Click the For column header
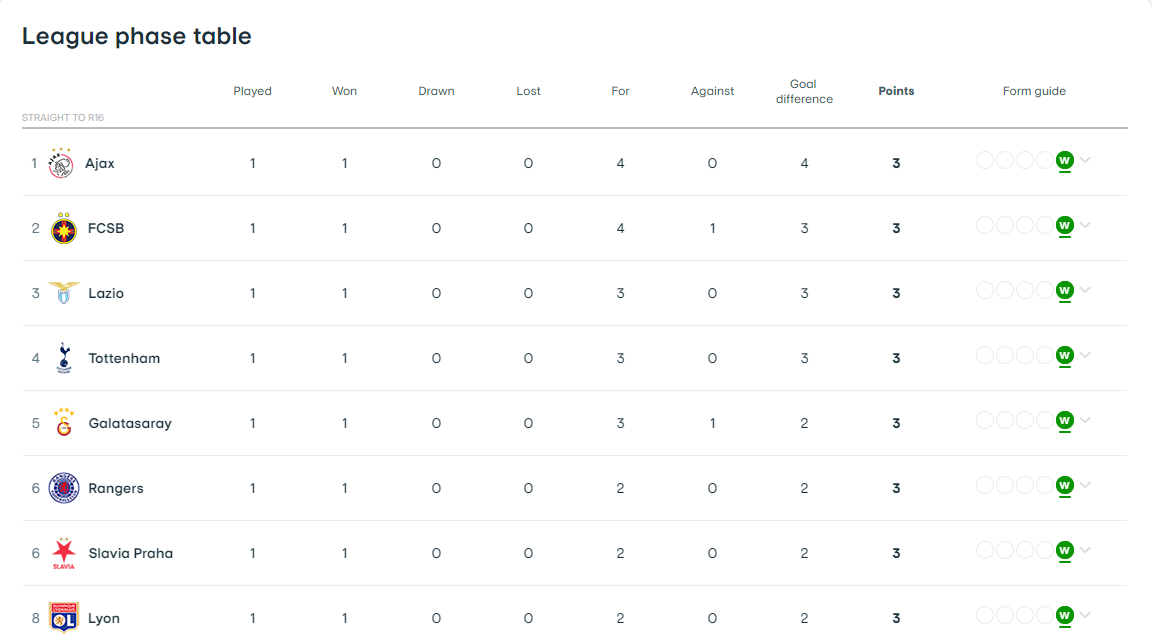The width and height of the screenshot is (1152, 644). [x=620, y=91]
